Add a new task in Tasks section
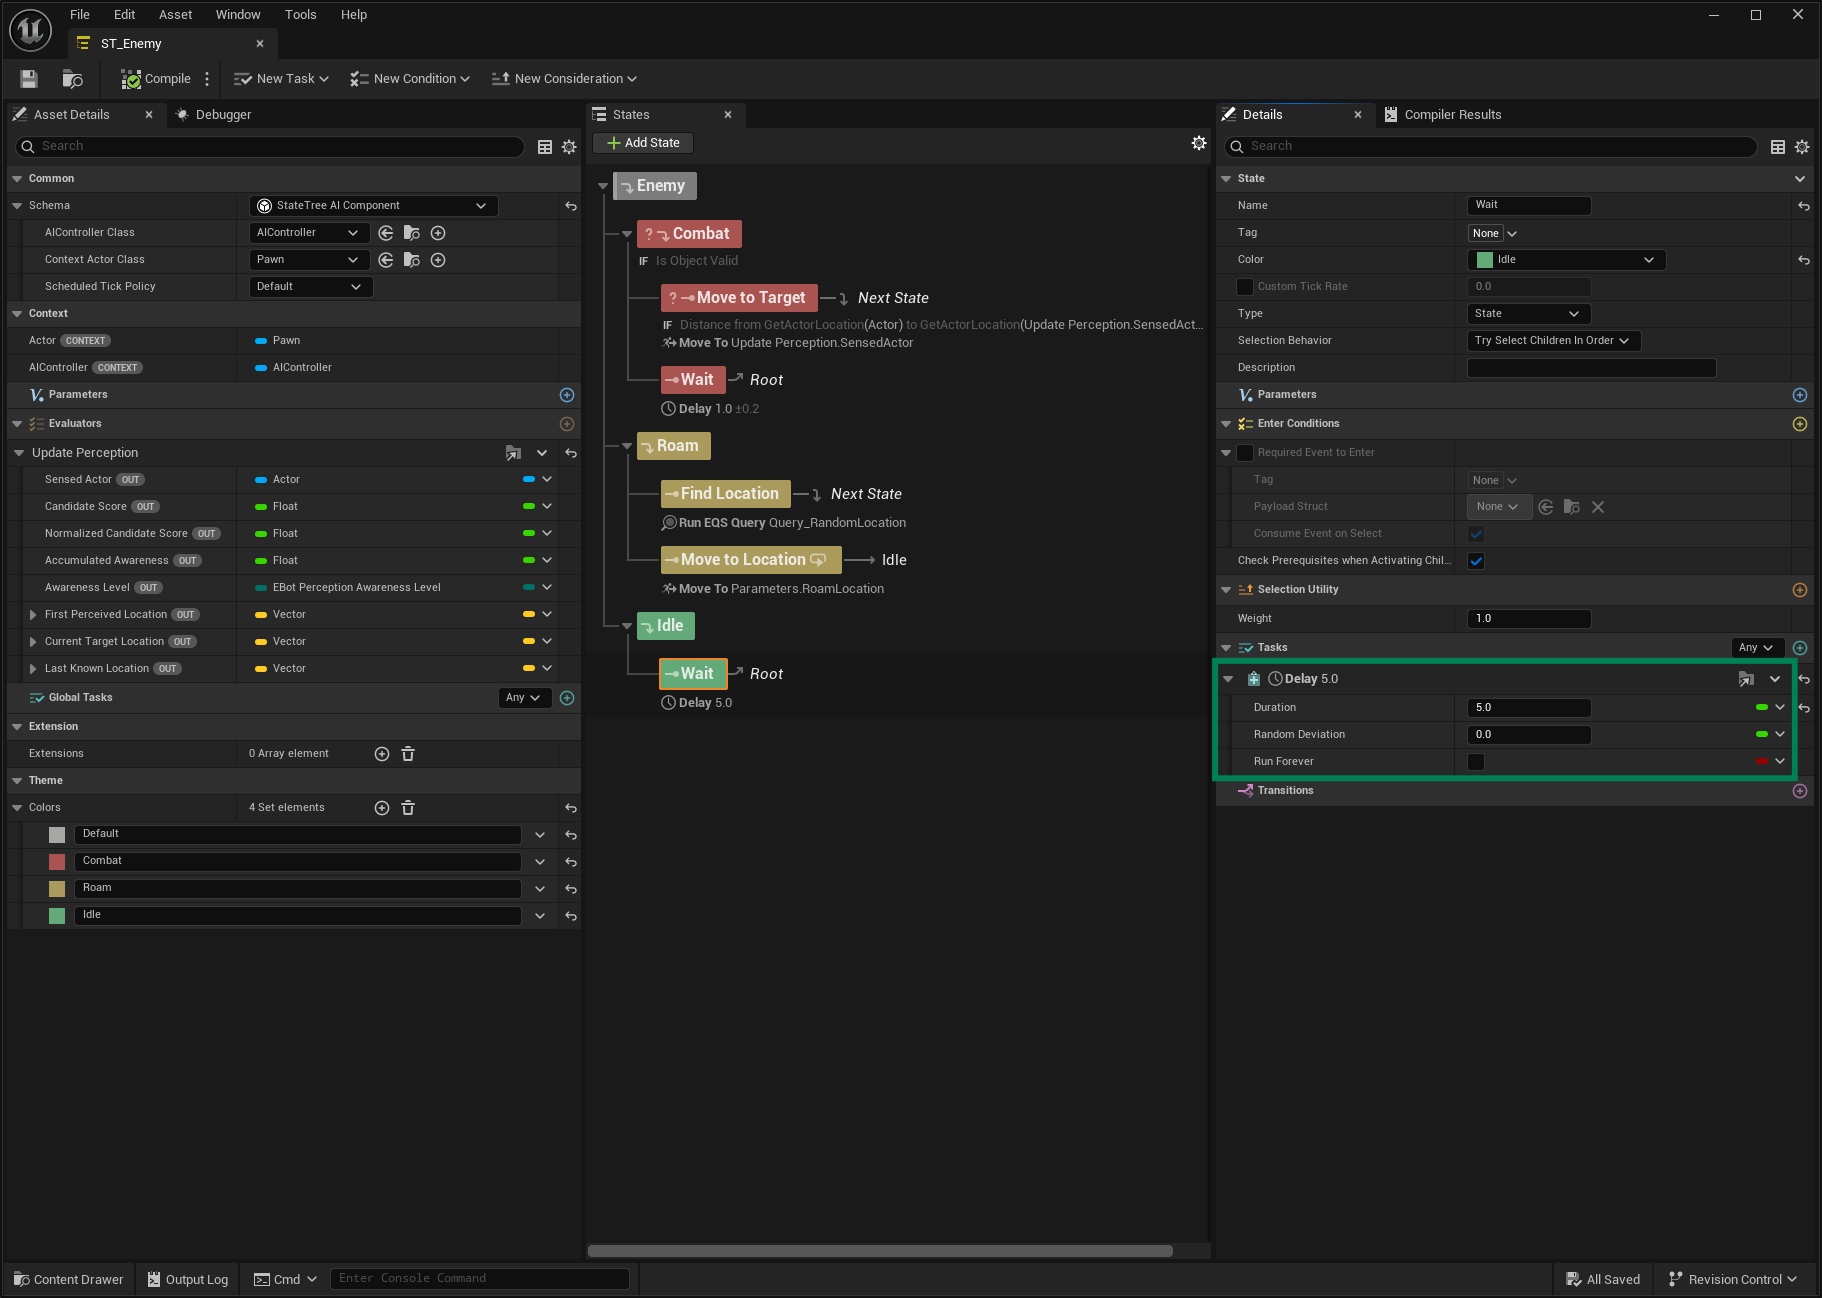Screen dimensions: 1822x1298 1800,648
